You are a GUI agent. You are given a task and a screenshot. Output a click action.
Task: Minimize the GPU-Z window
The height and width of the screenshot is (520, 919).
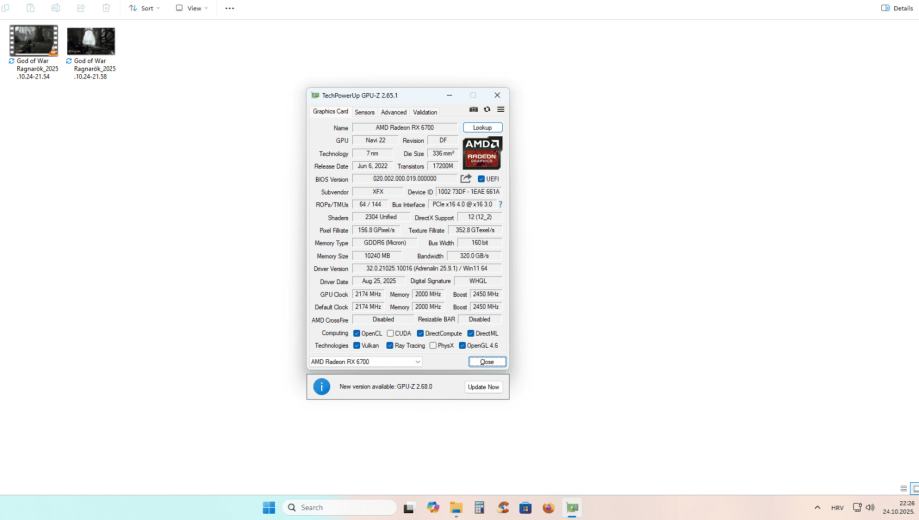coord(450,95)
